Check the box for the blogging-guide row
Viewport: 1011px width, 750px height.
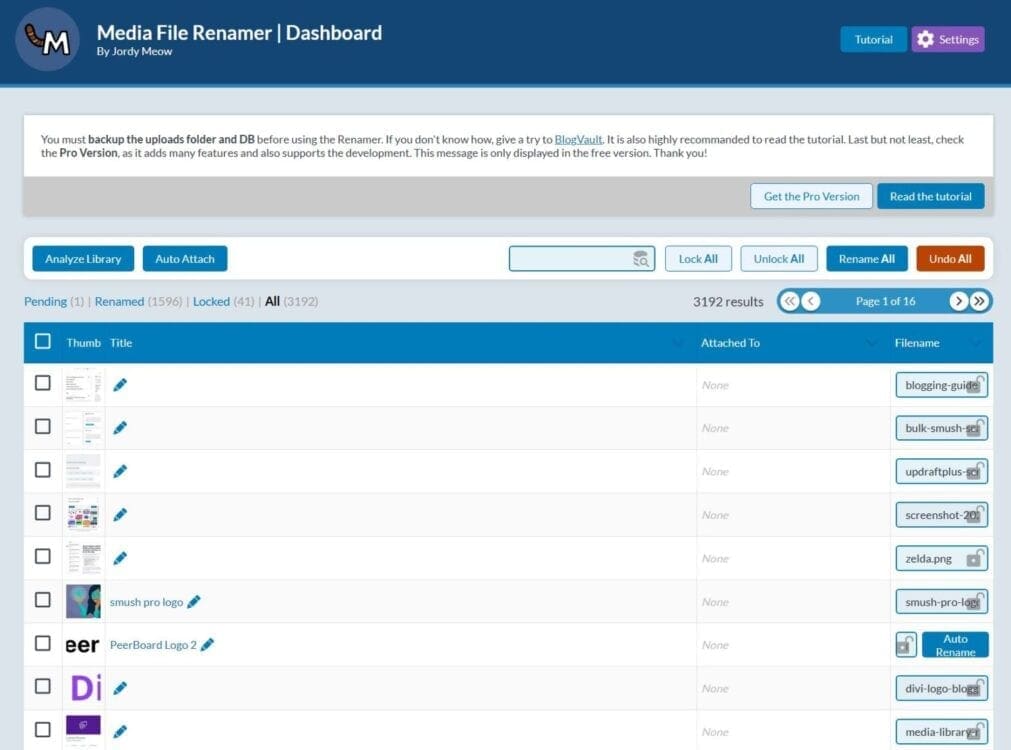(x=43, y=383)
